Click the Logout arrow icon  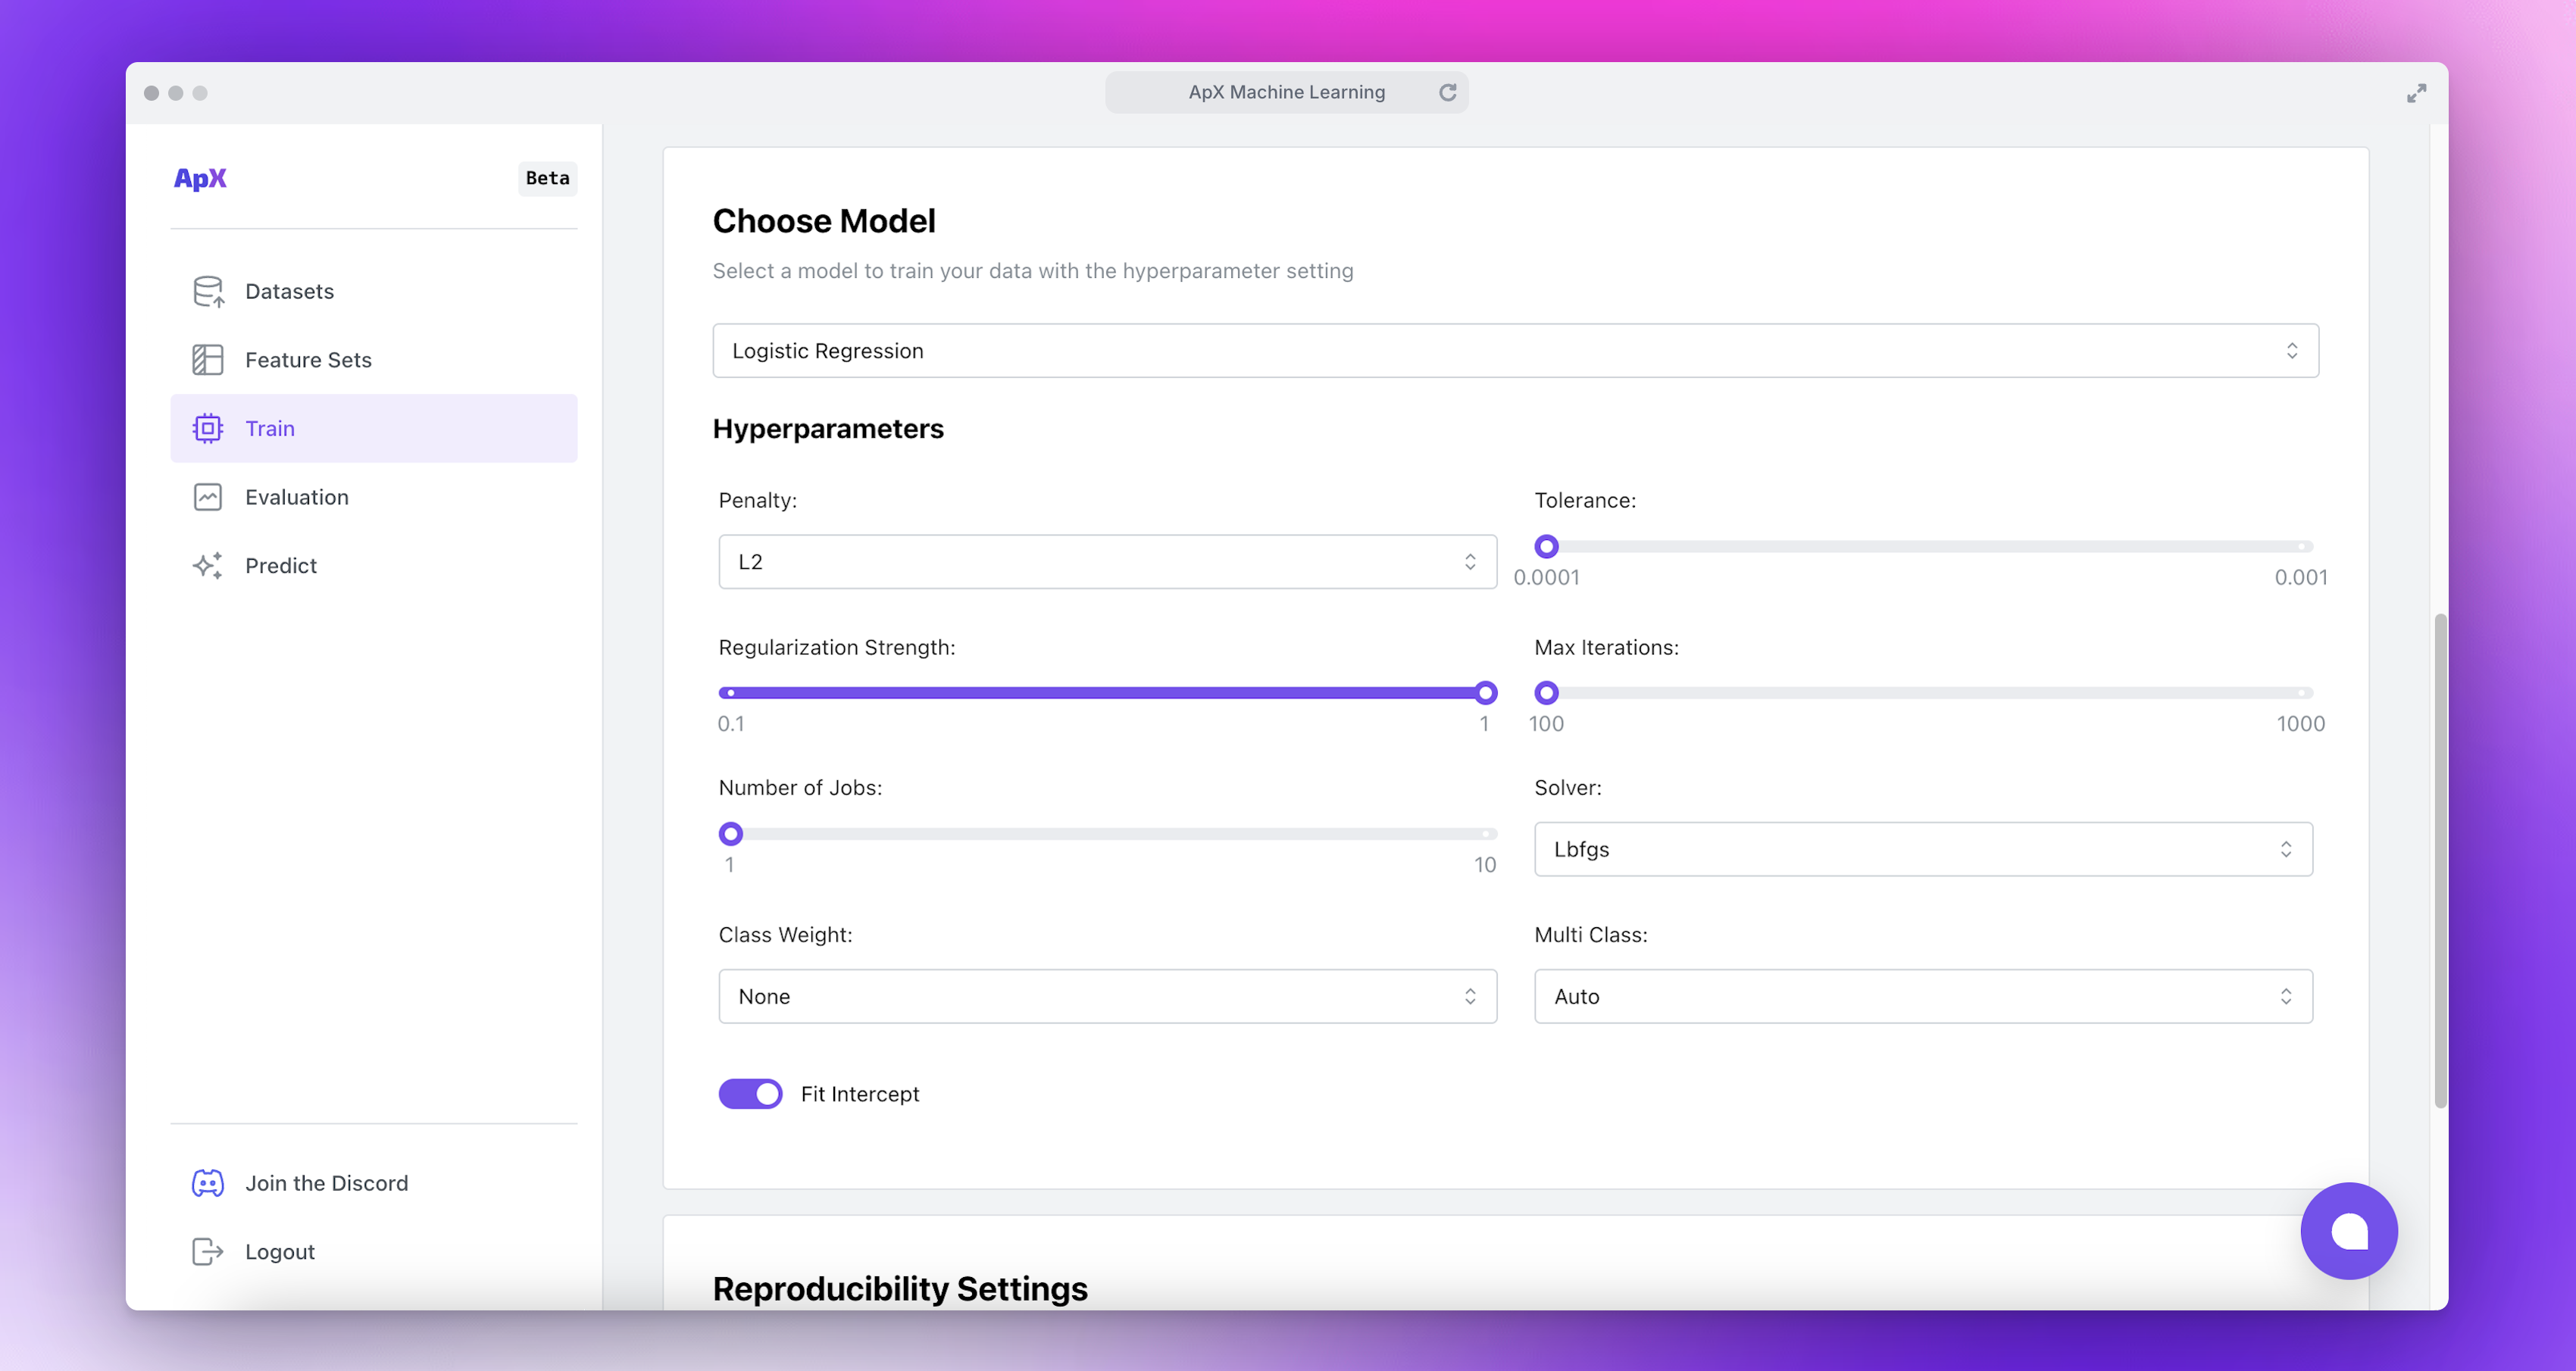pos(208,1252)
